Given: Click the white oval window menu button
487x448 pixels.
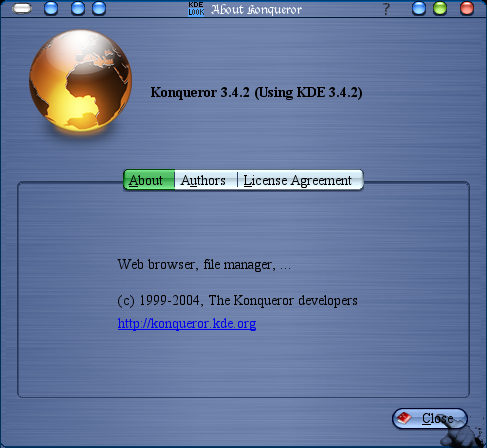Looking at the screenshot, I should [22, 9].
